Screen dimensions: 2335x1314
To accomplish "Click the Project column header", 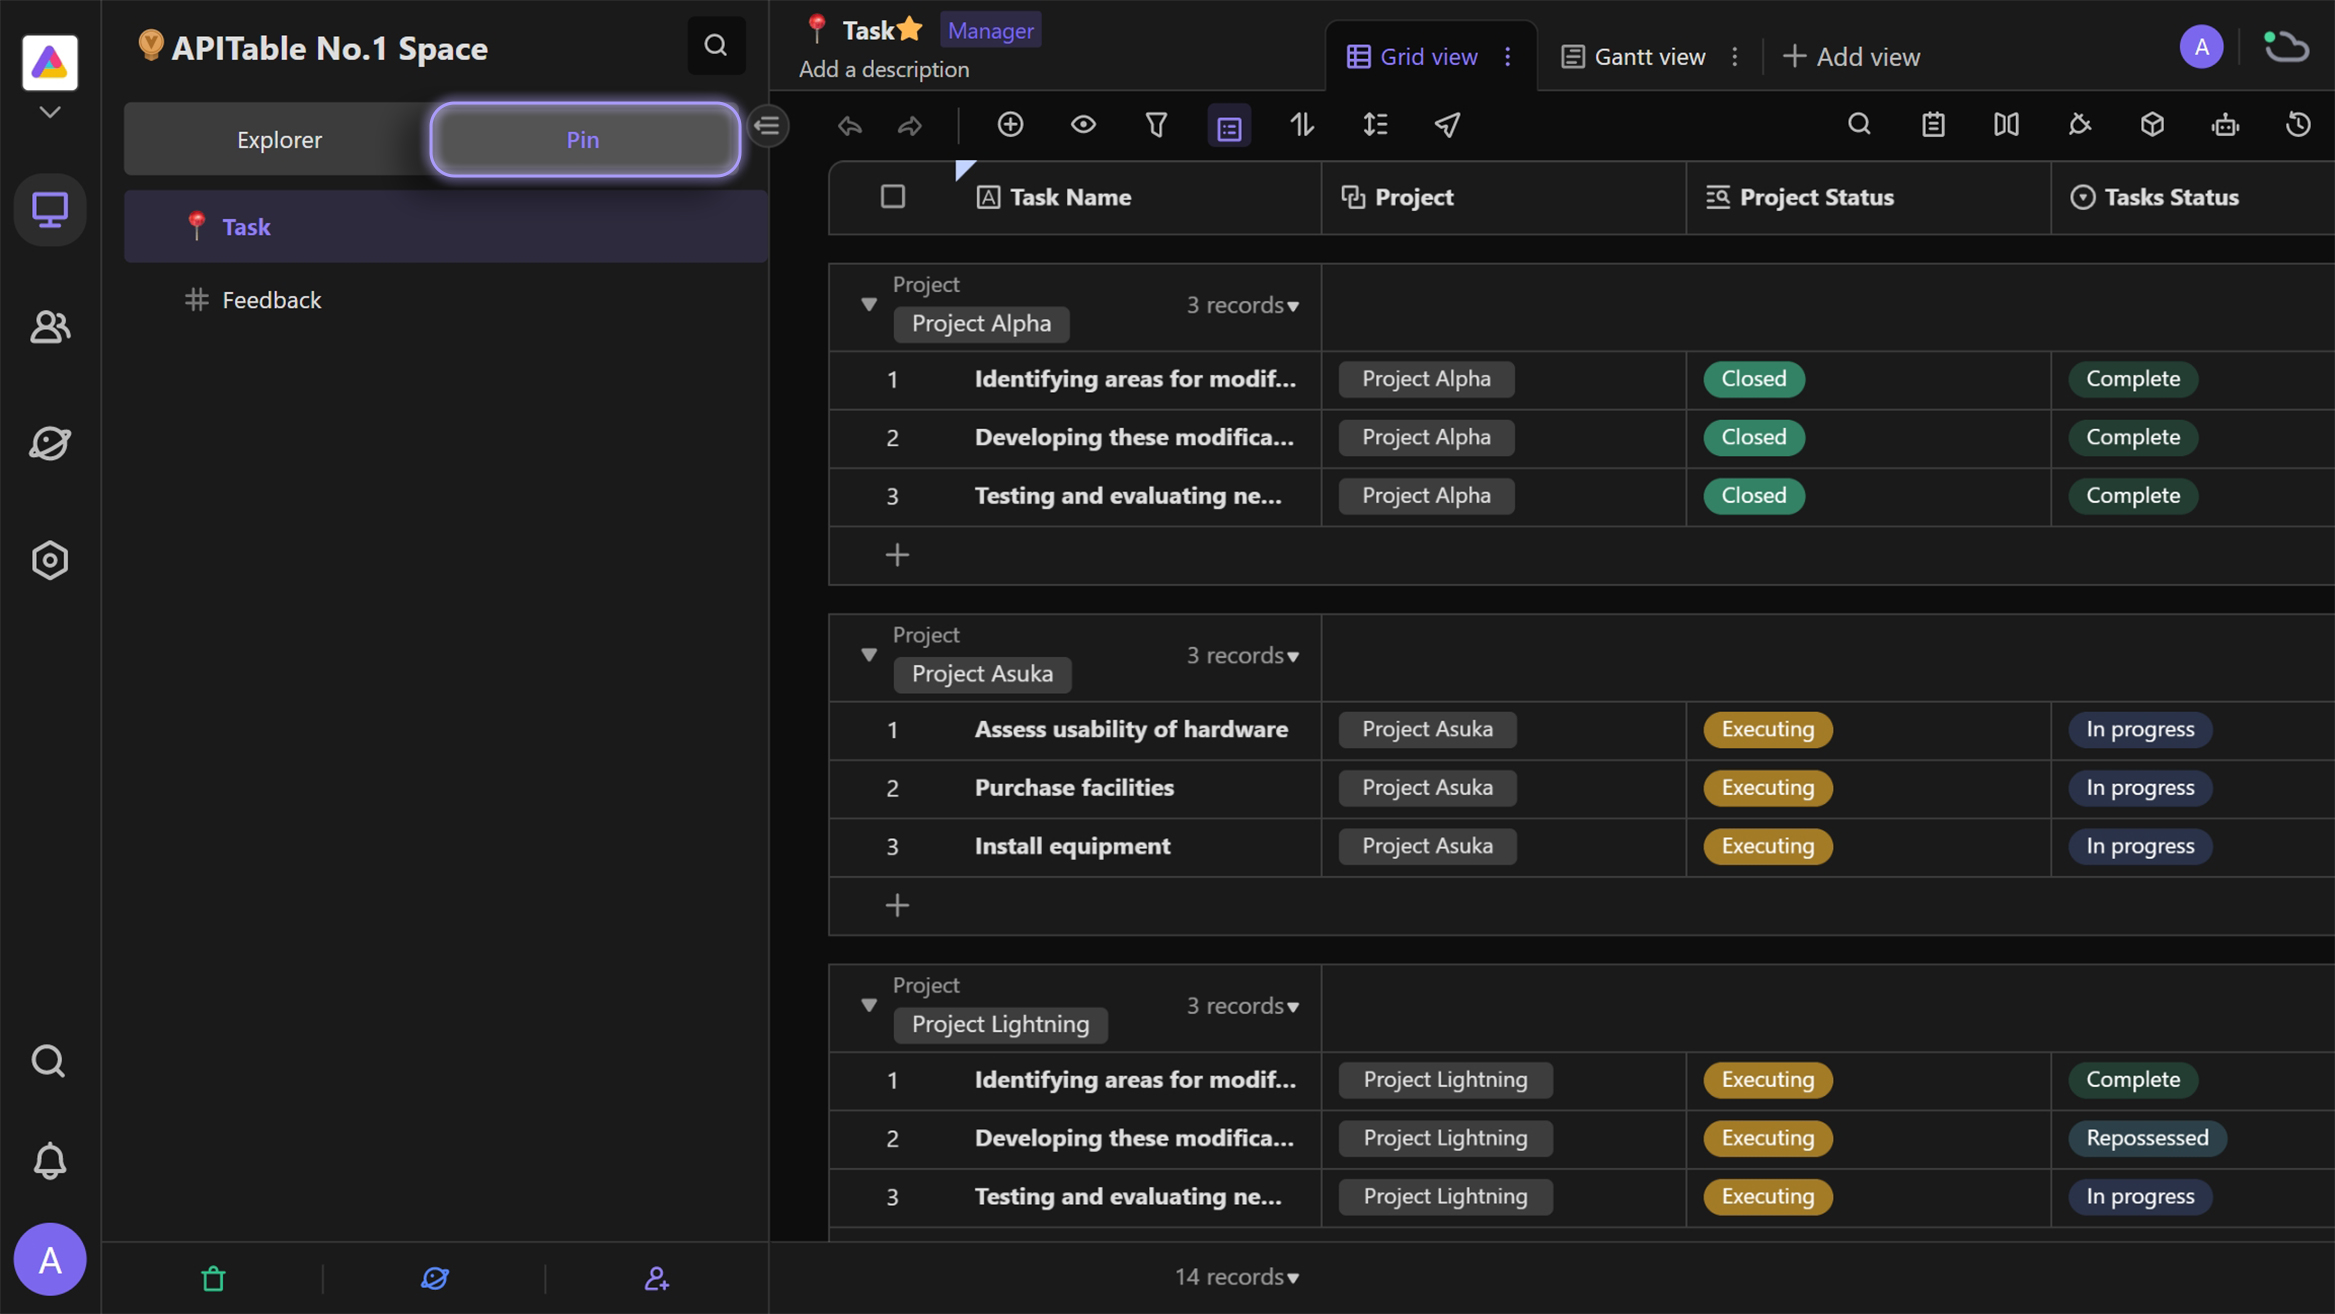I will (1503, 197).
